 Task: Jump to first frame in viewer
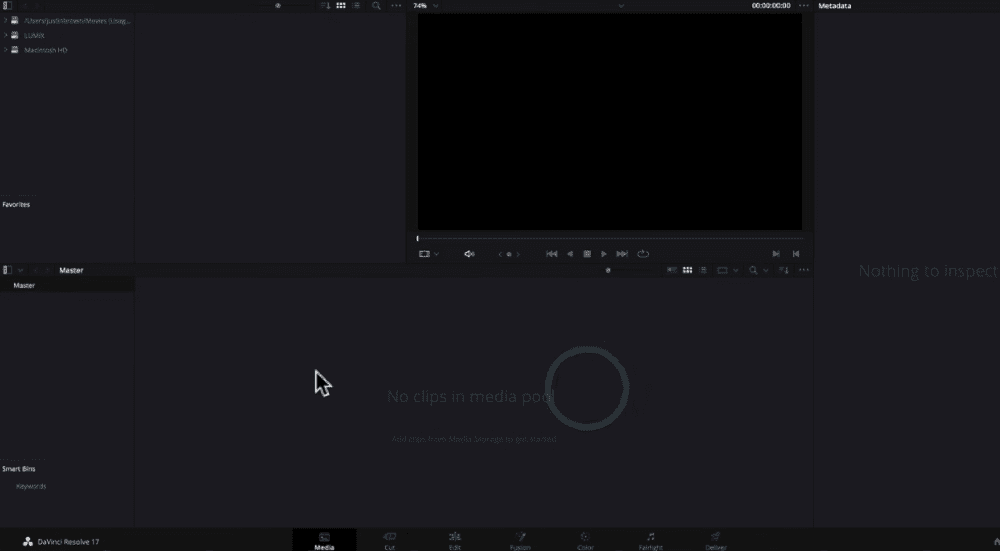click(x=551, y=254)
